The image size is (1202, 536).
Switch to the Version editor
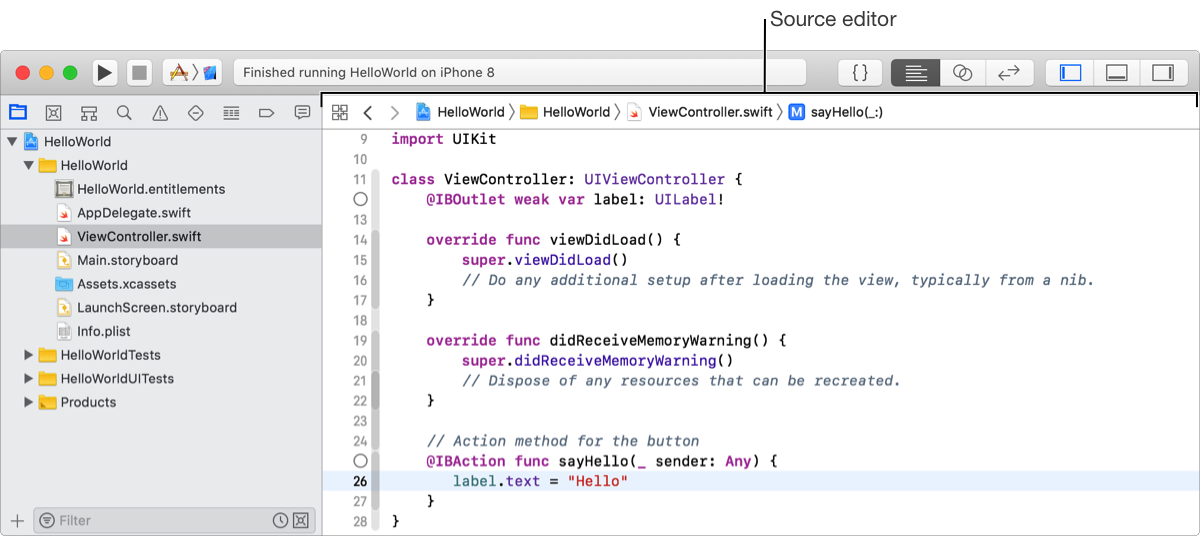pos(1009,73)
